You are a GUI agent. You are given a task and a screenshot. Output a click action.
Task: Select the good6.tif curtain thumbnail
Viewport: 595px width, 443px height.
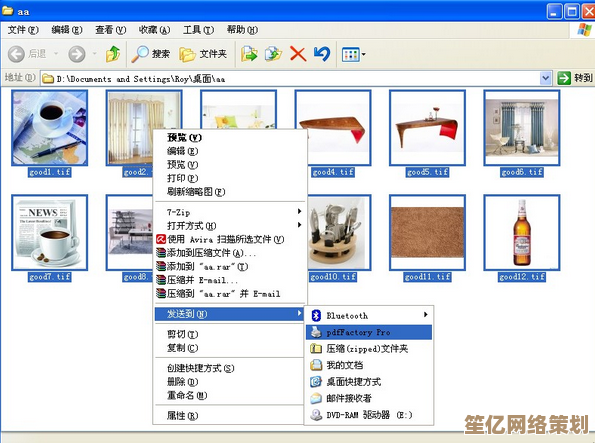click(522, 128)
